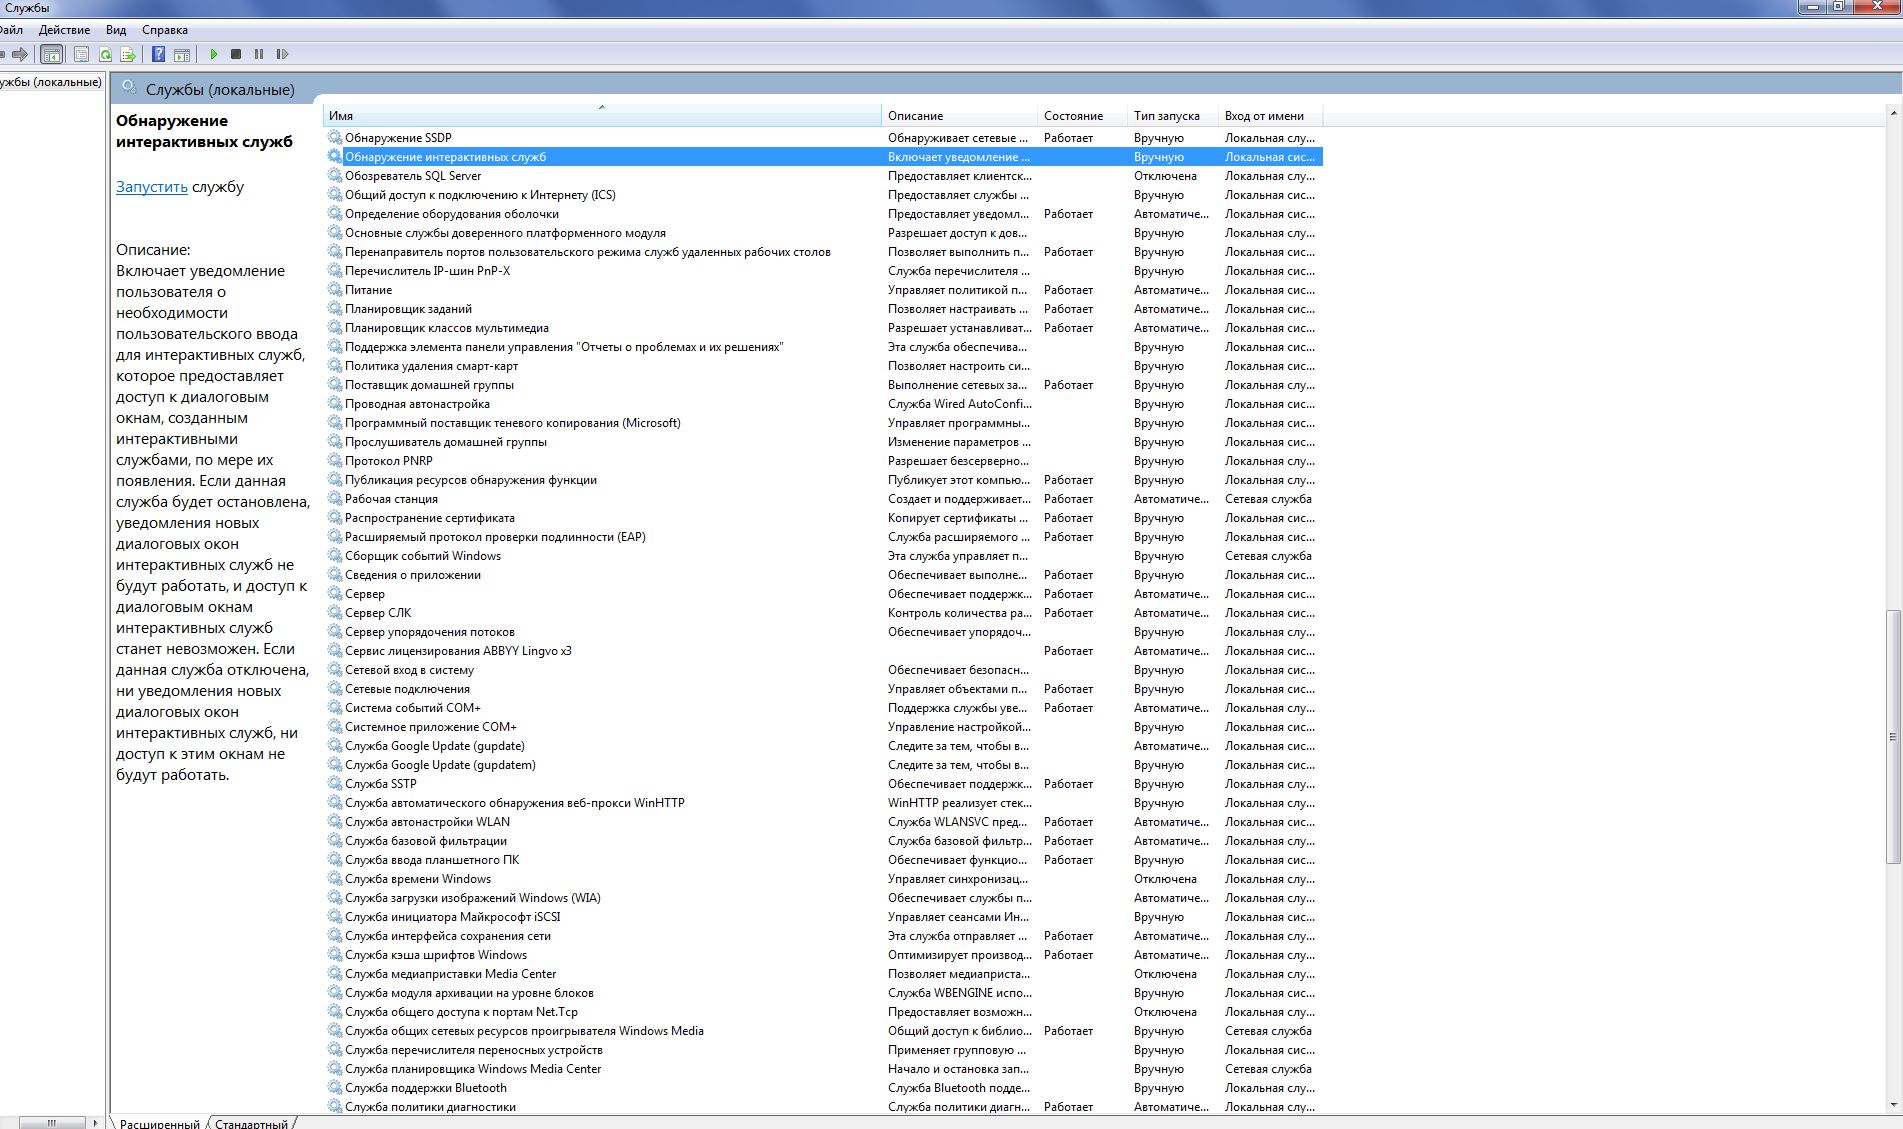Image resolution: width=1903 pixels, height=1129 pixels.
Task: Click the left pane horizontal scrollbar thumb
Action: 51,1122
